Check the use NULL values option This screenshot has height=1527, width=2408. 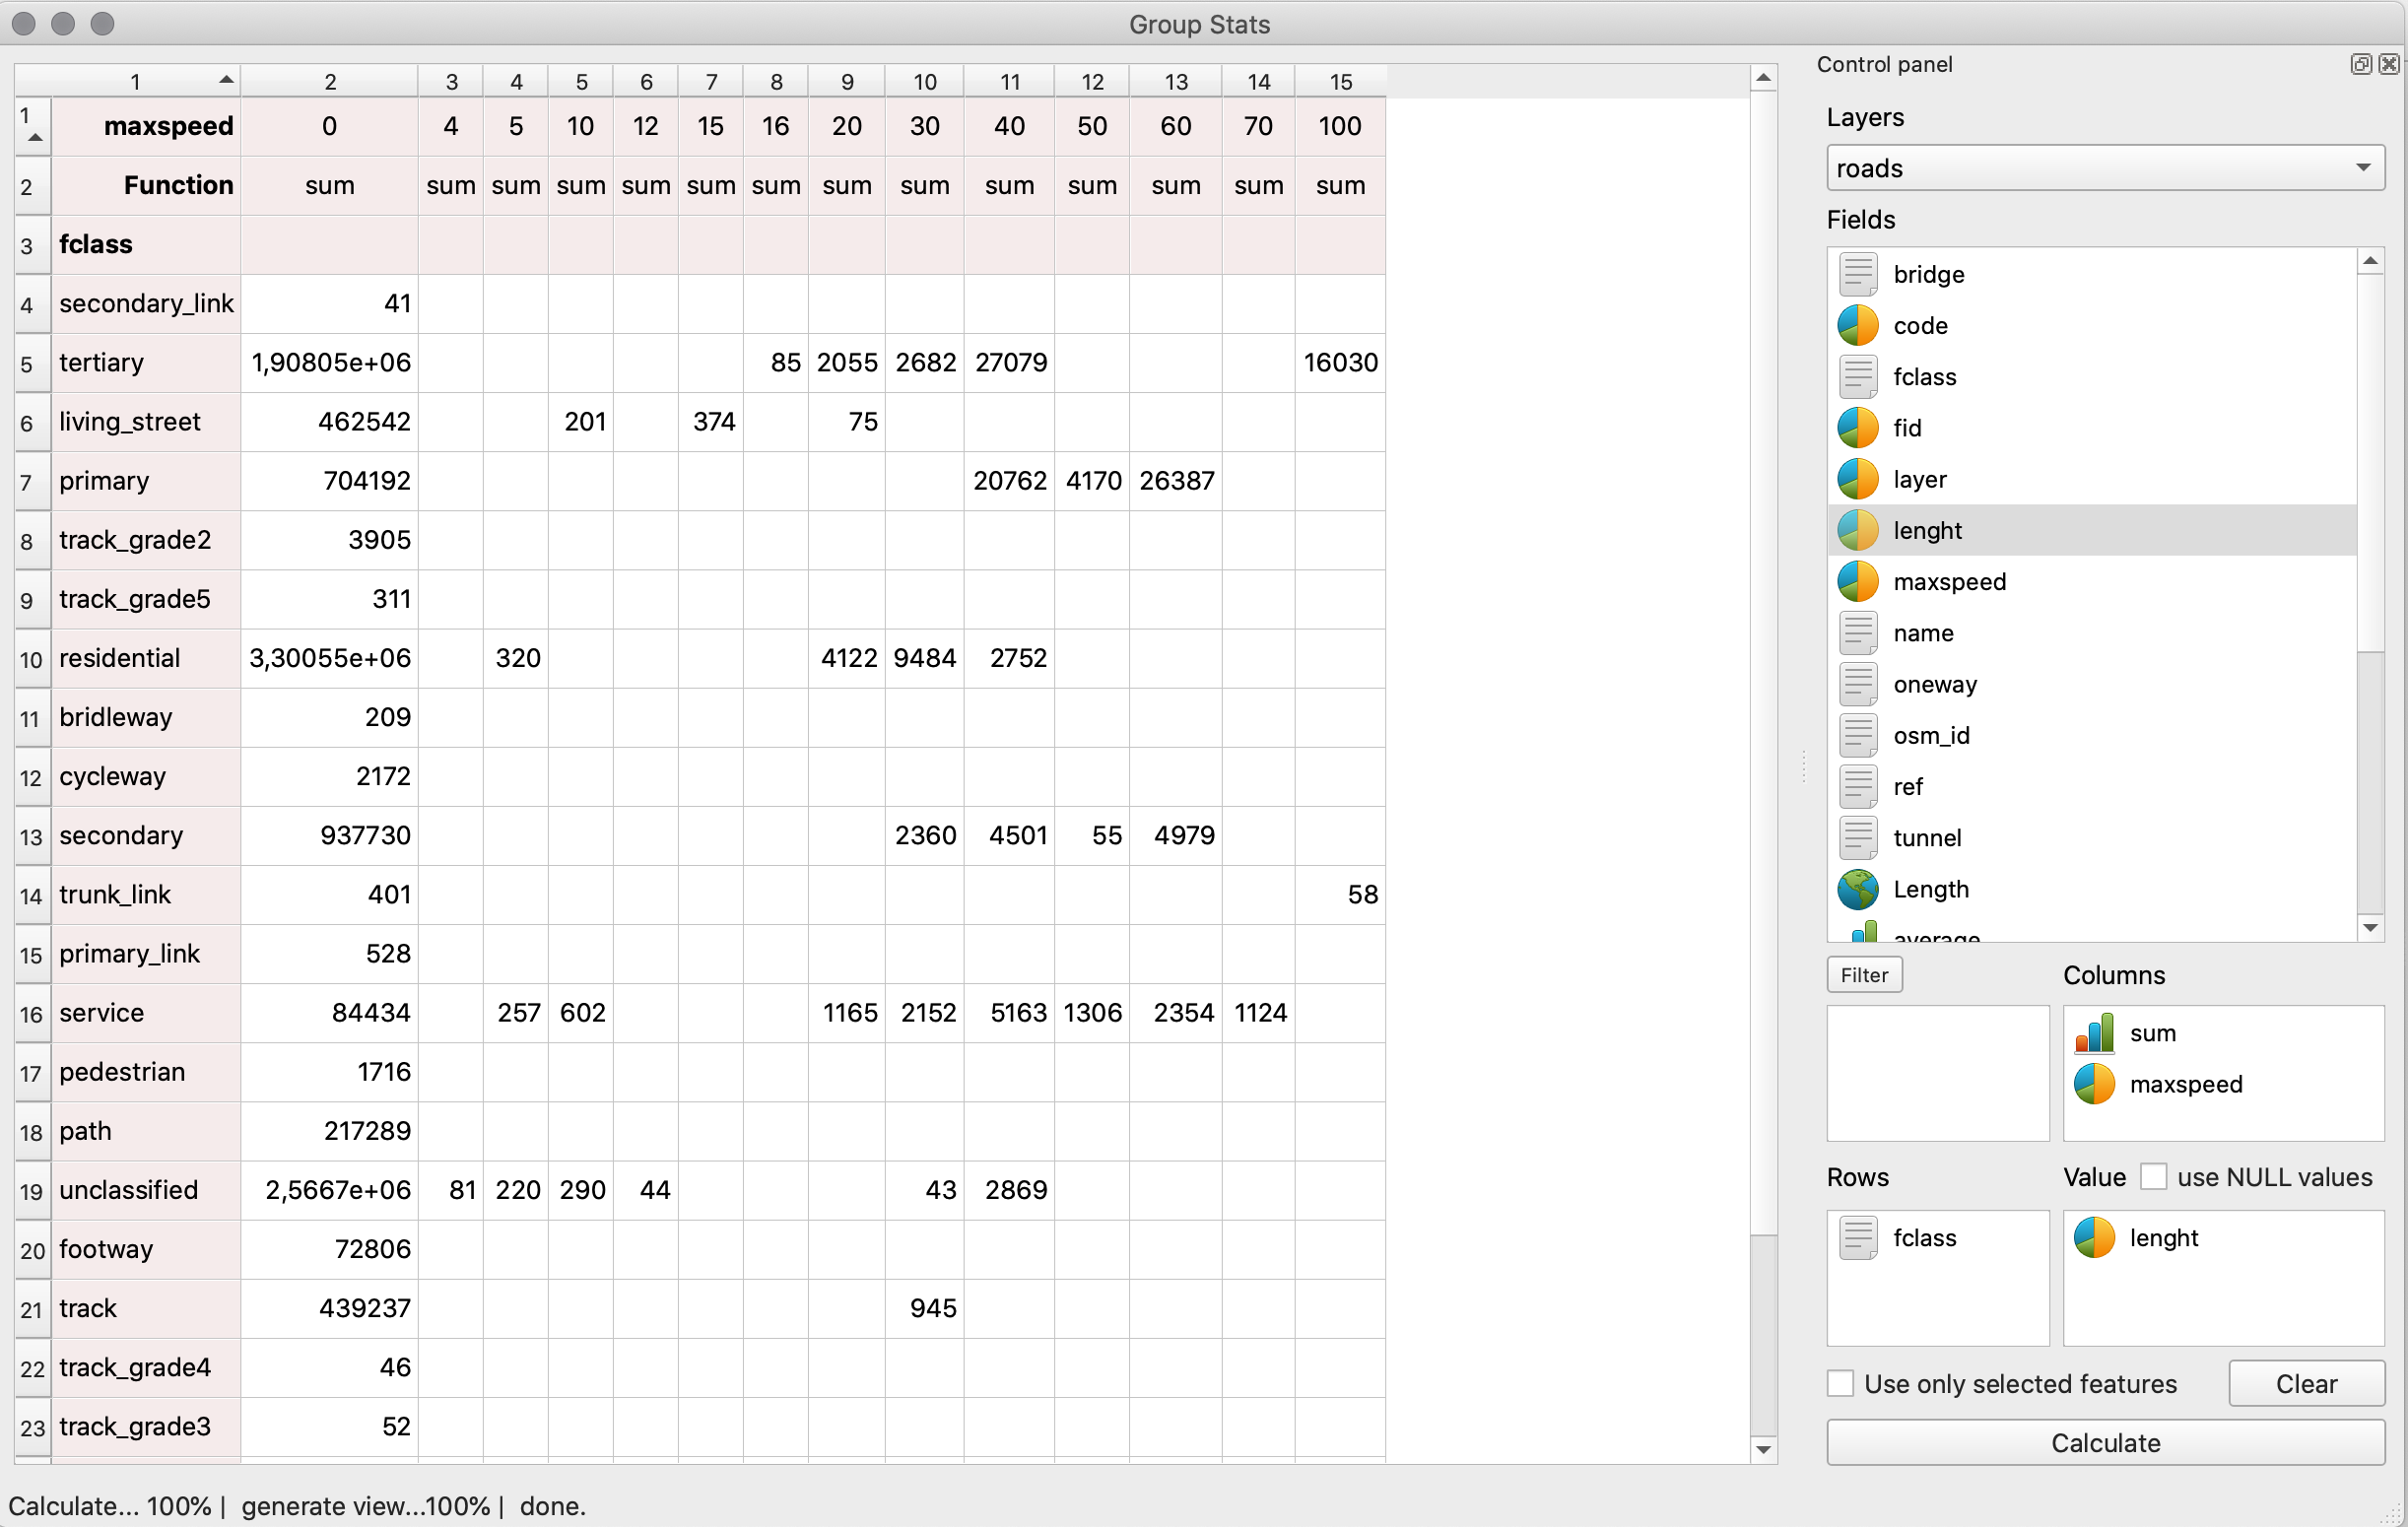click(x=2150, y=1176)
